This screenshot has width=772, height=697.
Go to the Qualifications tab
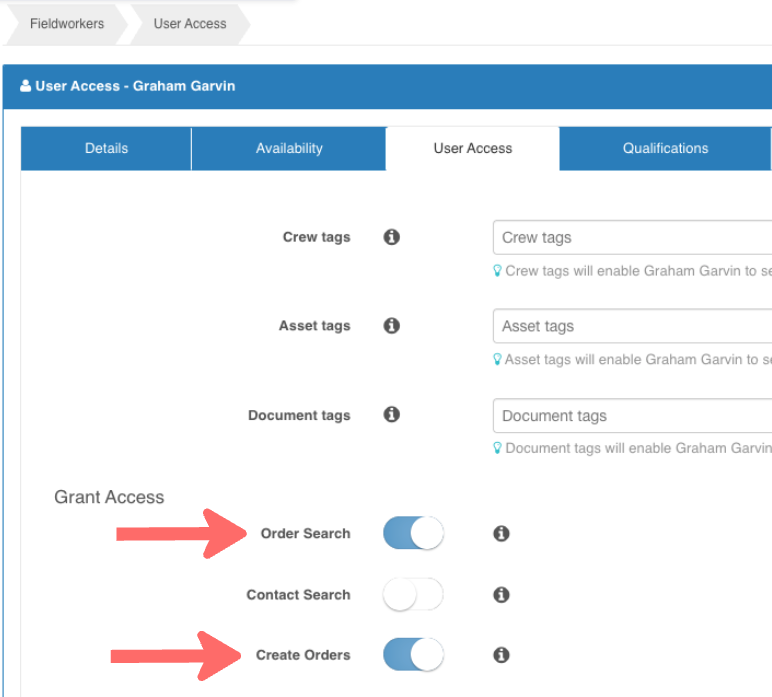[x=665, y=149]
